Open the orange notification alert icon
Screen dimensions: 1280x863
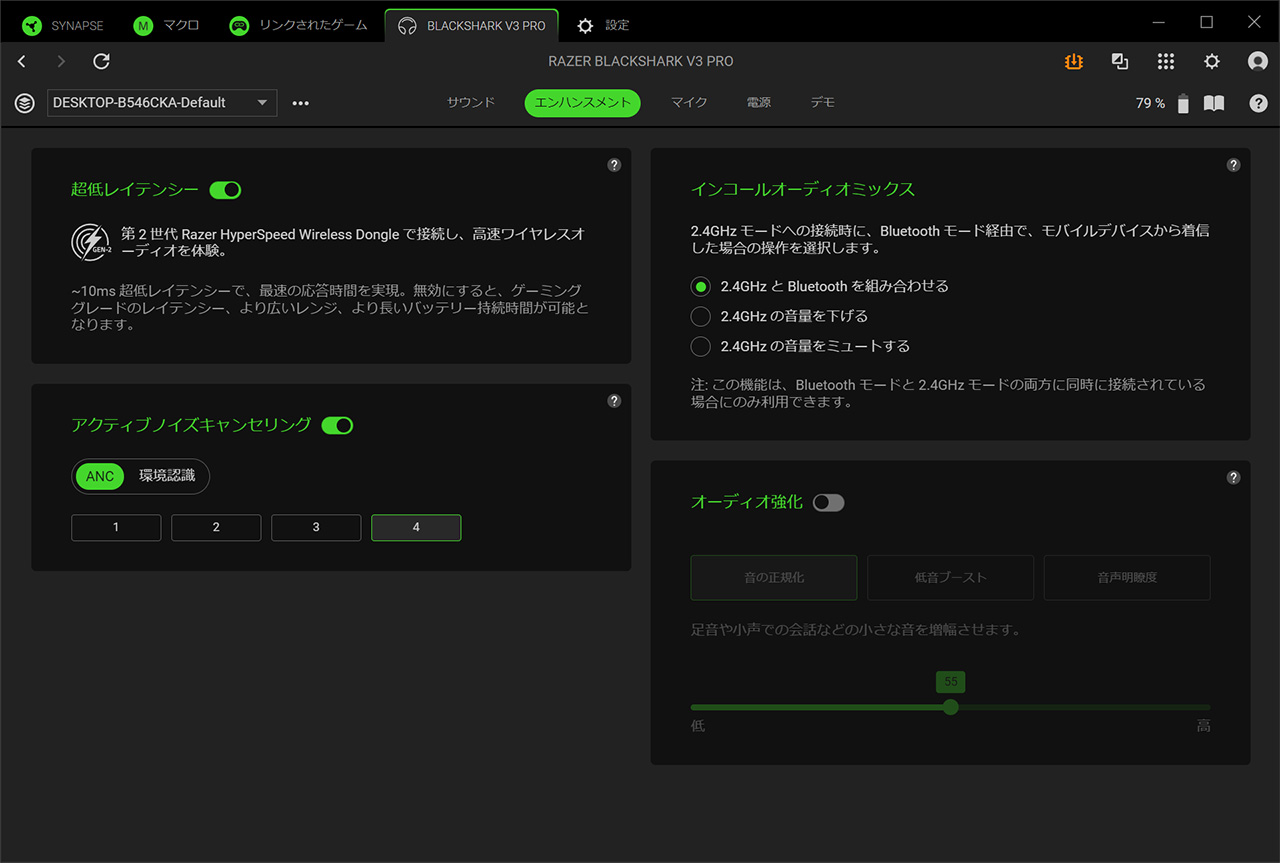pos(1073,62)
